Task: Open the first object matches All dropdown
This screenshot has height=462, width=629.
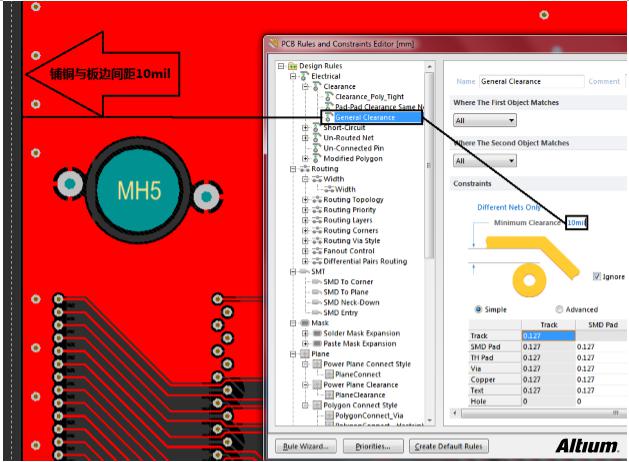Action: [x=484, y=120]
